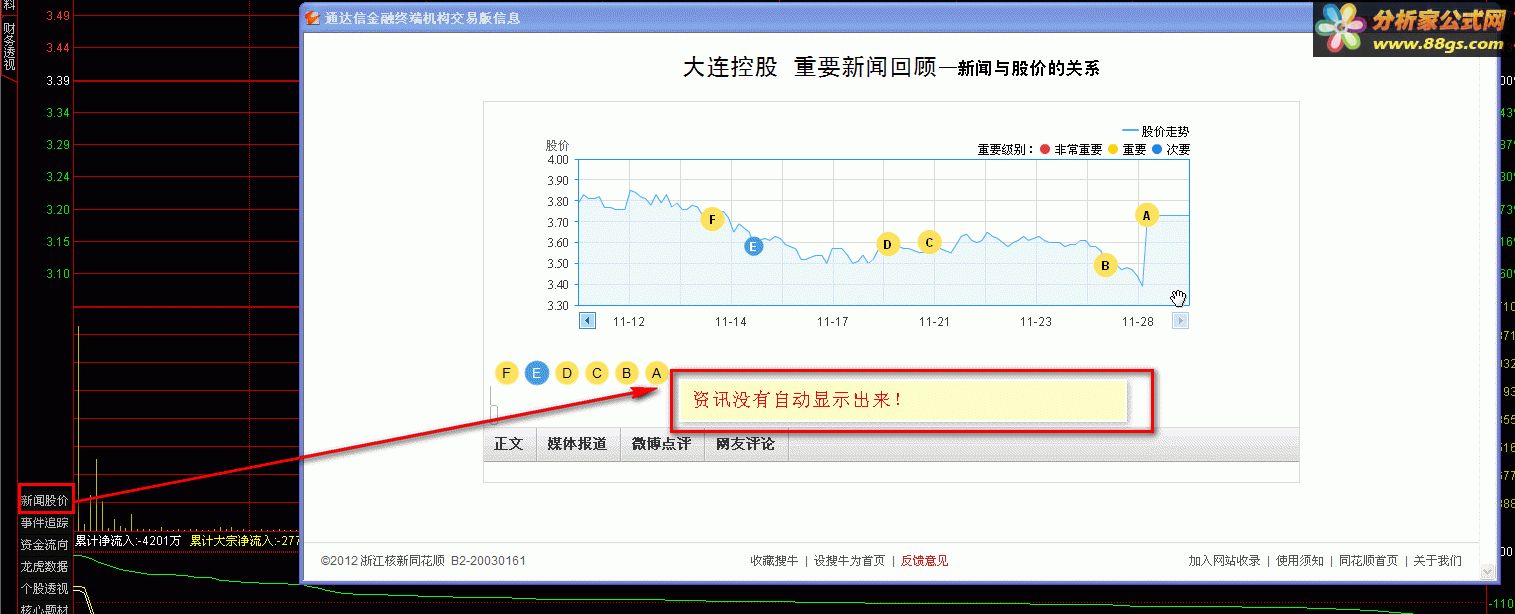Click the 股价走势 legend entry
Image resolution: width=1515 pixels, height=614 pixels.
pyautogui.click(x=1156, y=131)
